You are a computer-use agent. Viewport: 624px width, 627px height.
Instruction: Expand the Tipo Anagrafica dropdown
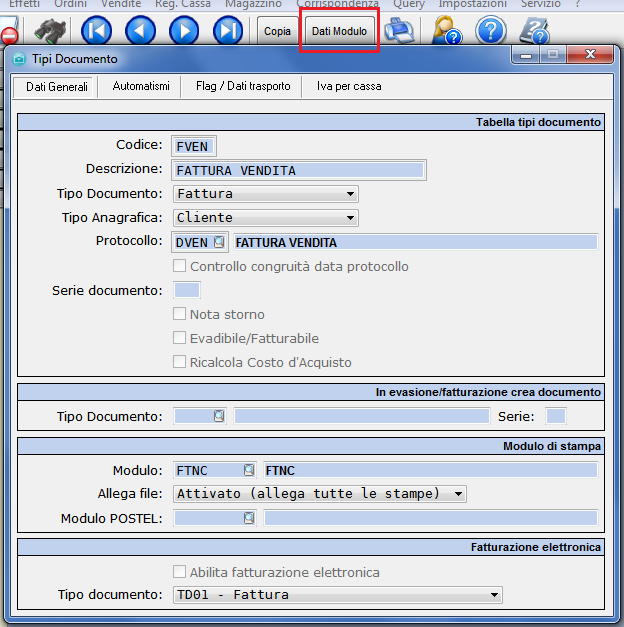(x=350, y=218)
